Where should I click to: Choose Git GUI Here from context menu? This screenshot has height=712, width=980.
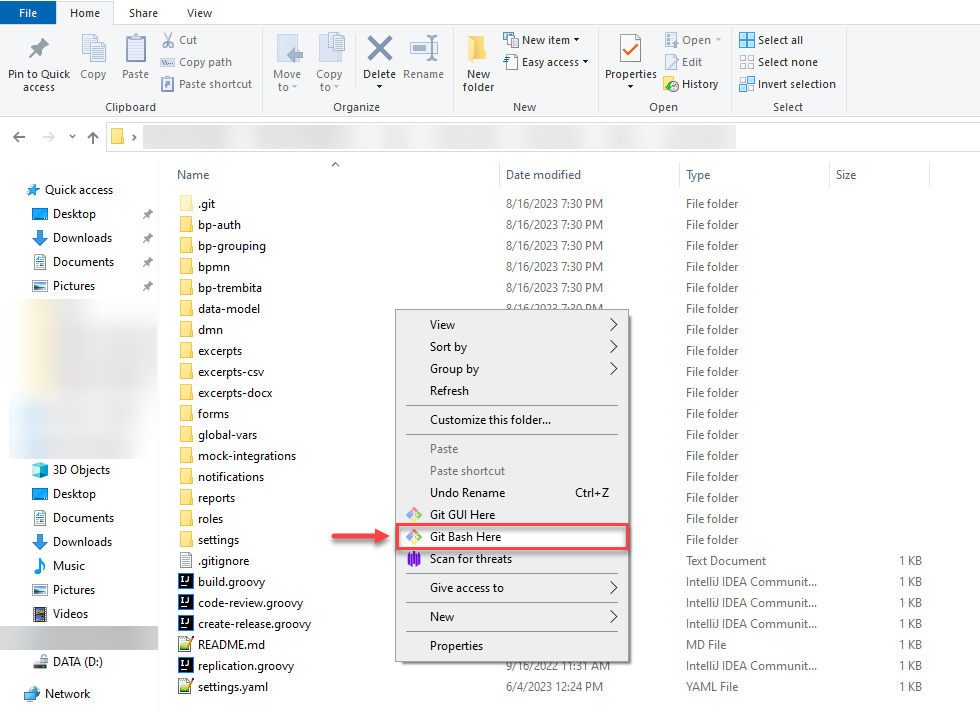tap(462, 515)
